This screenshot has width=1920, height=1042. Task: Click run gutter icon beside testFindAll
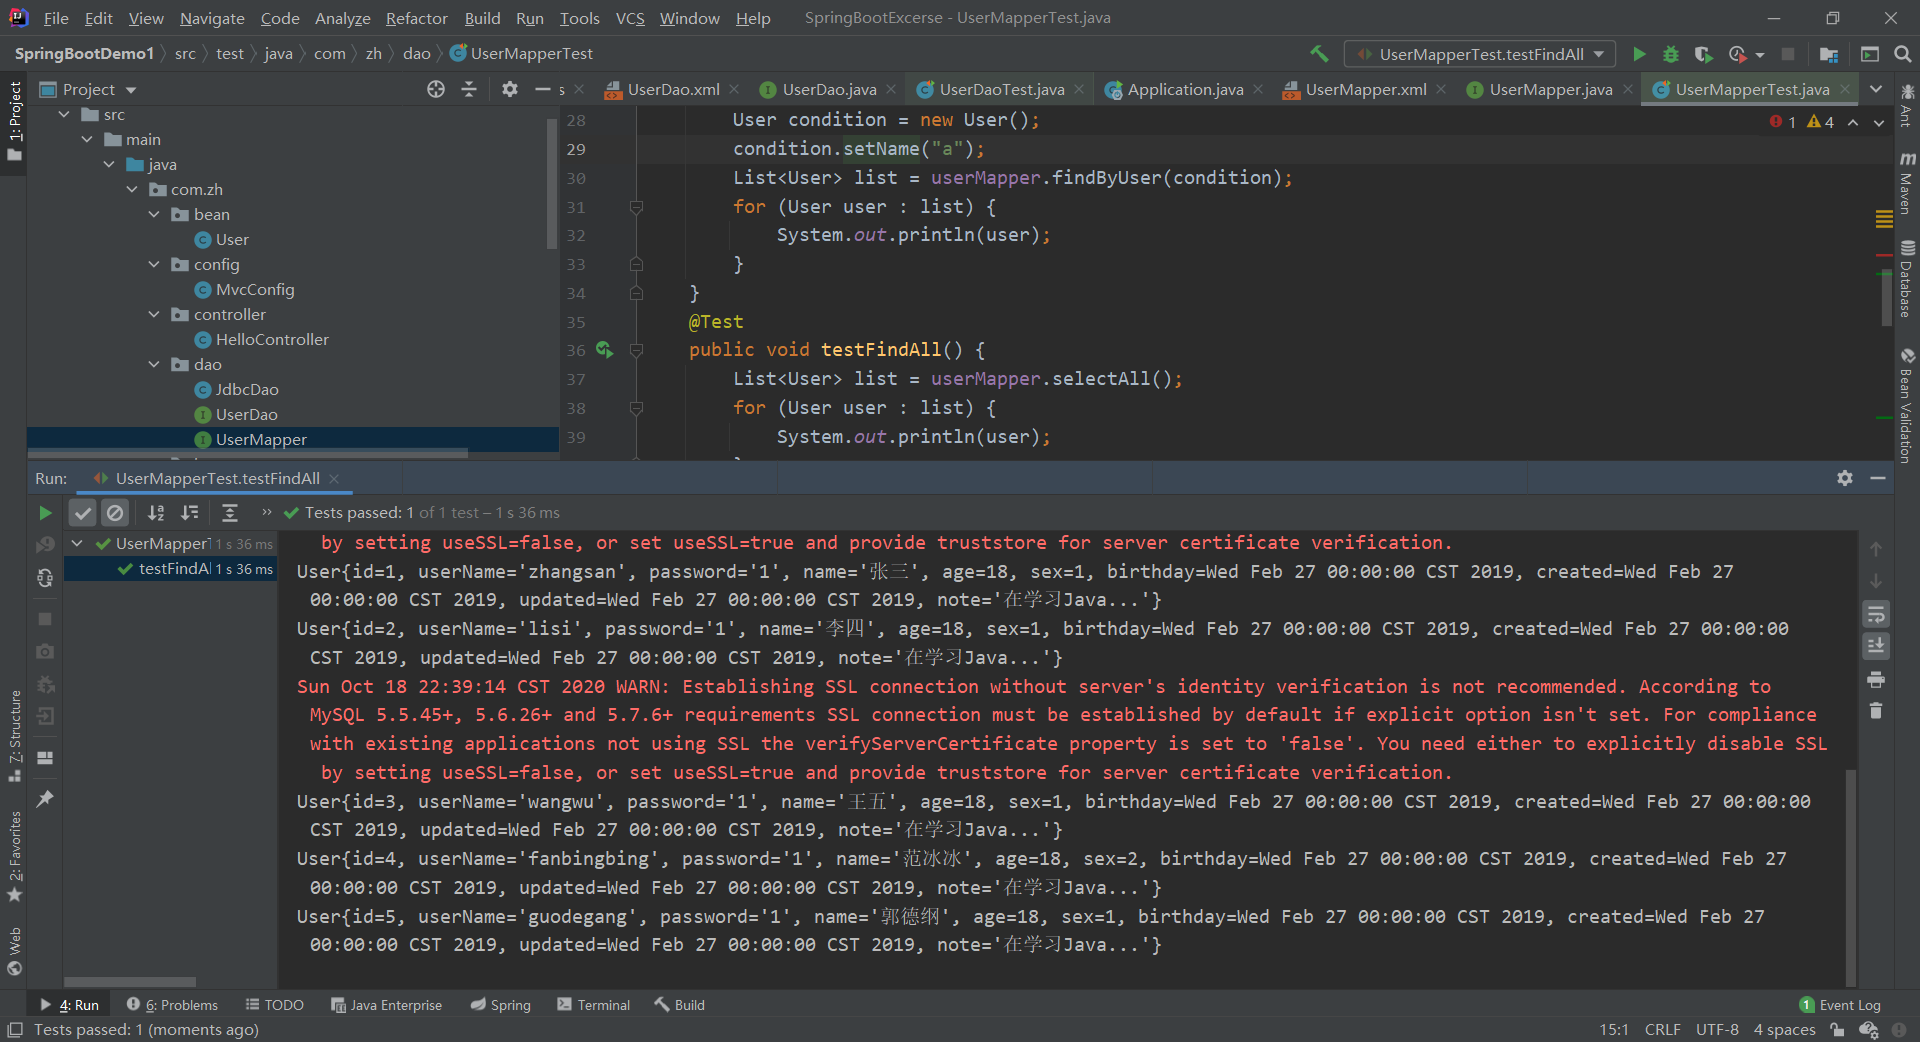point(604,350)
